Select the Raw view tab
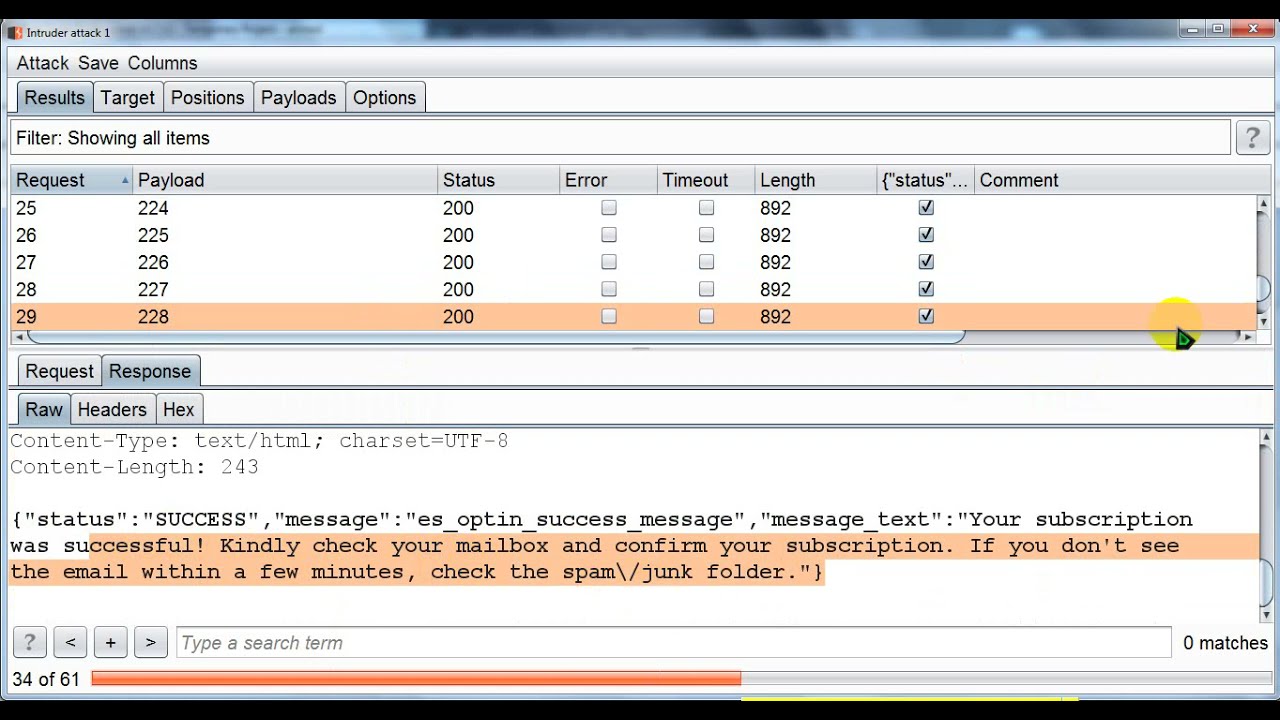Image resolution: width=1280 pixels, height=720 pixels. coord(44,409)
